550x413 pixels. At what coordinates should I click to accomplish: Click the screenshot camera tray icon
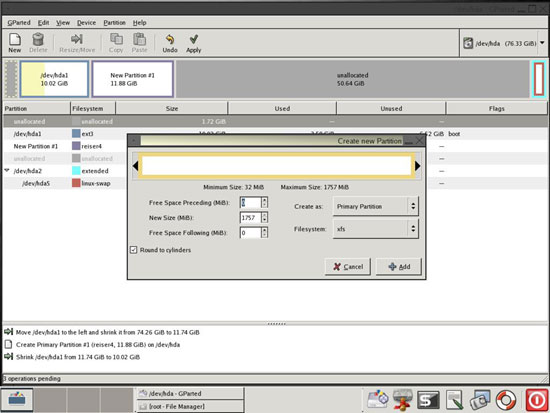[480, 400]
